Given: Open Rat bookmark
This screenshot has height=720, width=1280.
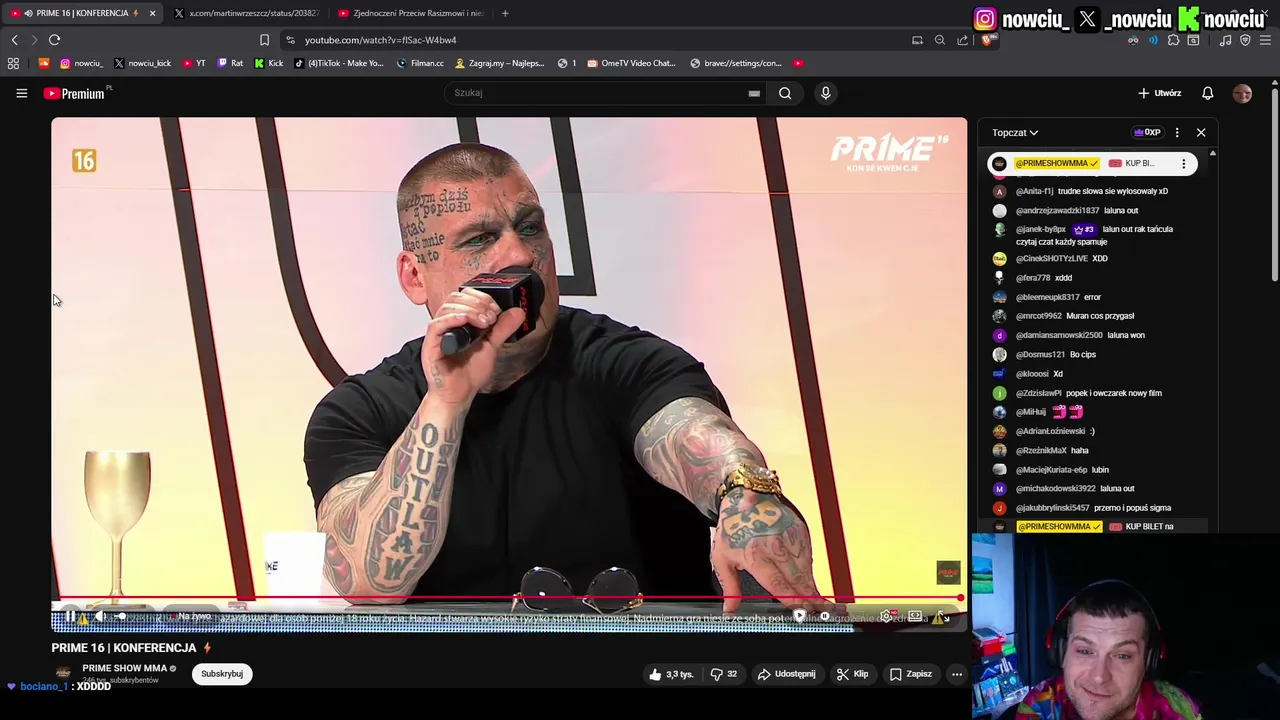Looking at the screenshot, I should pyautogui.click(x=230, y=63).
